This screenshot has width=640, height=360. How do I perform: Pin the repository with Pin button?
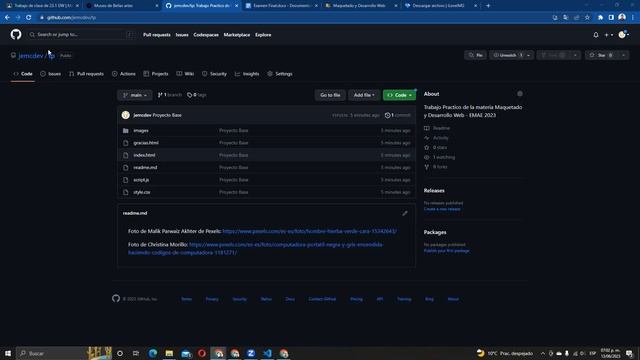coord(476,55)
